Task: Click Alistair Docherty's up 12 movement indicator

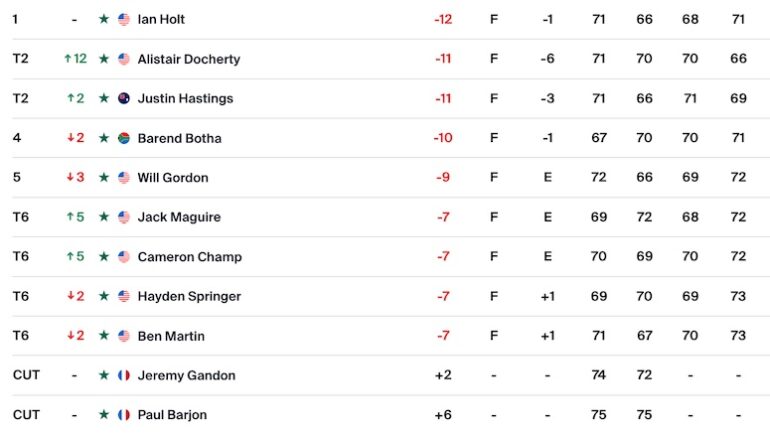Action: (75, 59)
